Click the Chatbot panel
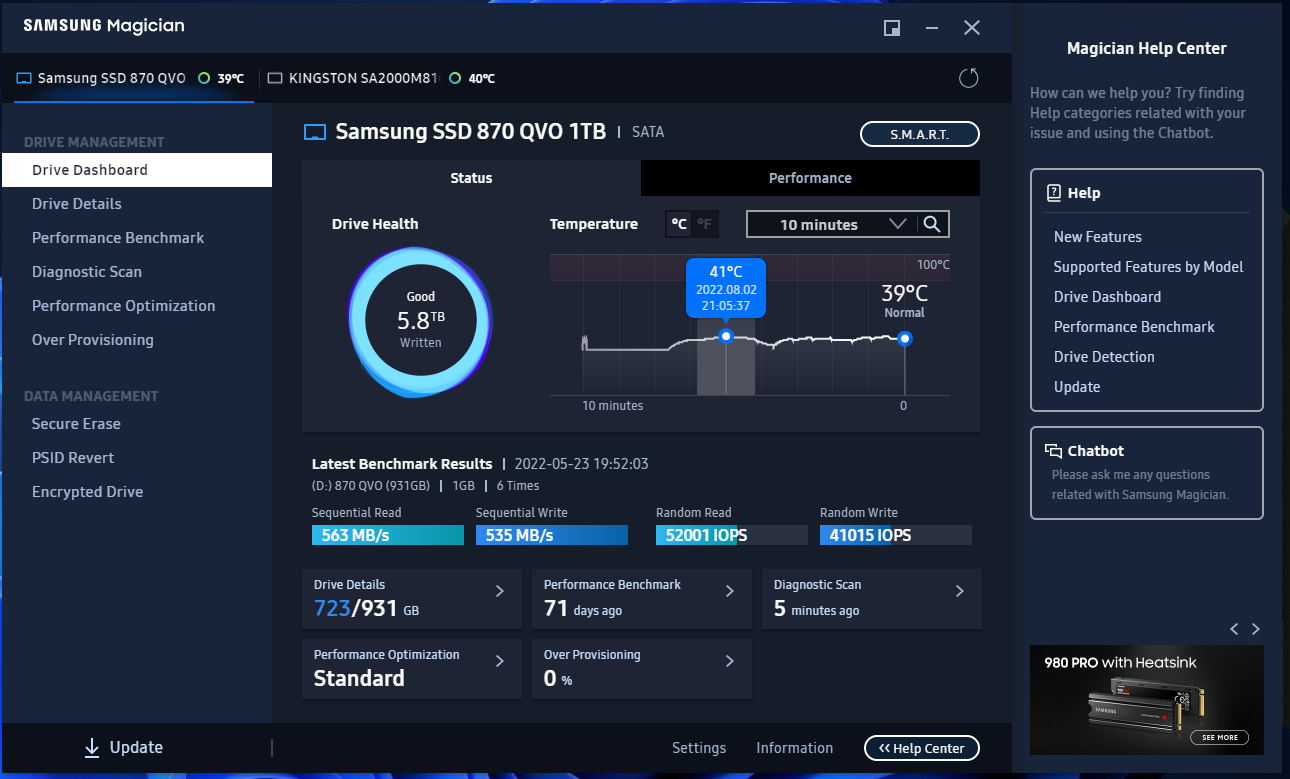This screenshot has width=1290, height=779. [1147, 473]
